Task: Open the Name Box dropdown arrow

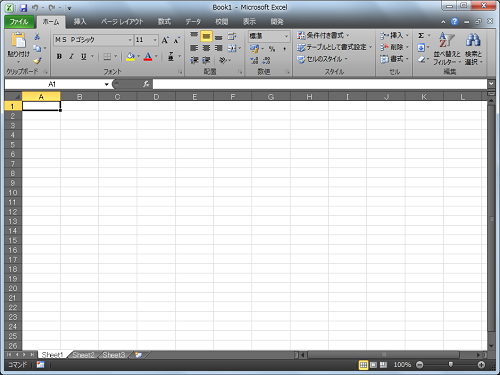Action: tap(107, 84)
